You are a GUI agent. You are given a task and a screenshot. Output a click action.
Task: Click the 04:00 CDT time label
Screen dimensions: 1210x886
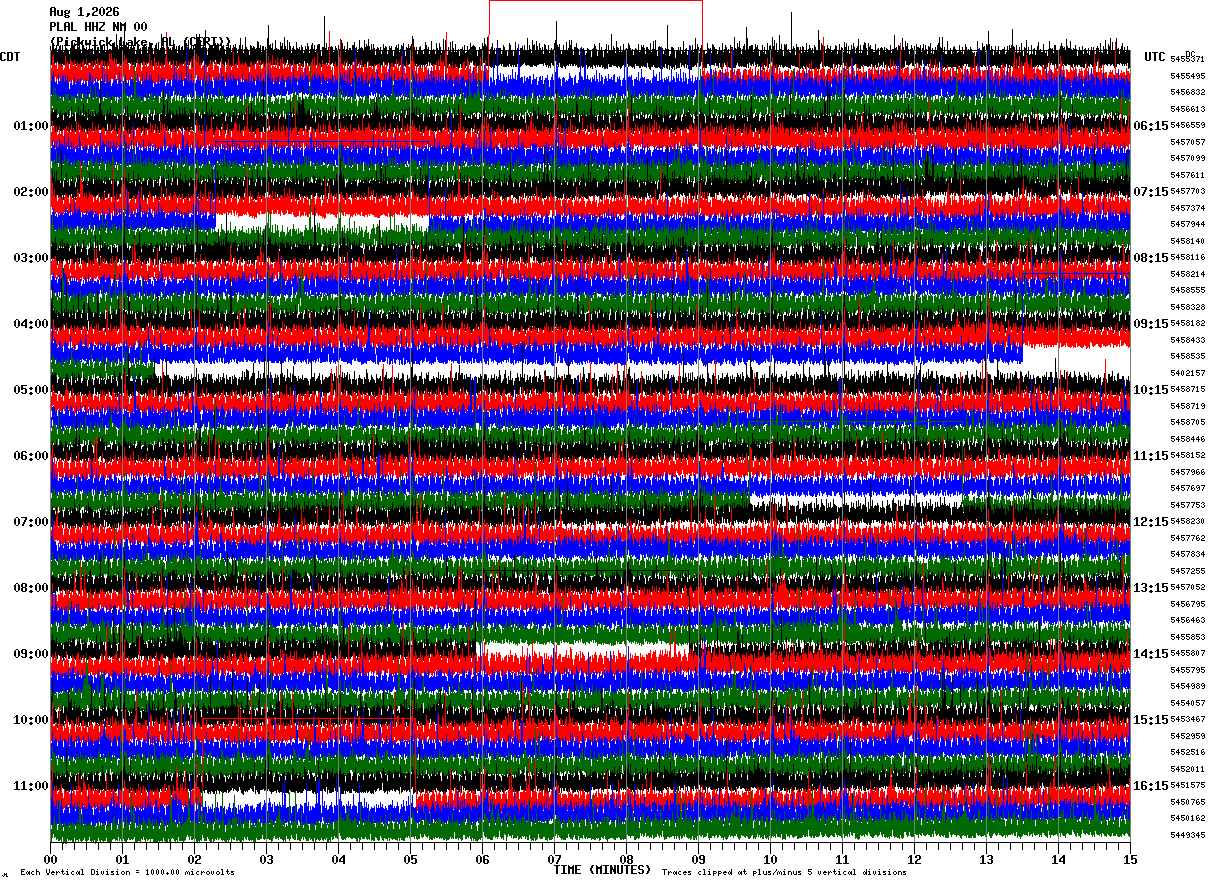(x=31, y=324)
